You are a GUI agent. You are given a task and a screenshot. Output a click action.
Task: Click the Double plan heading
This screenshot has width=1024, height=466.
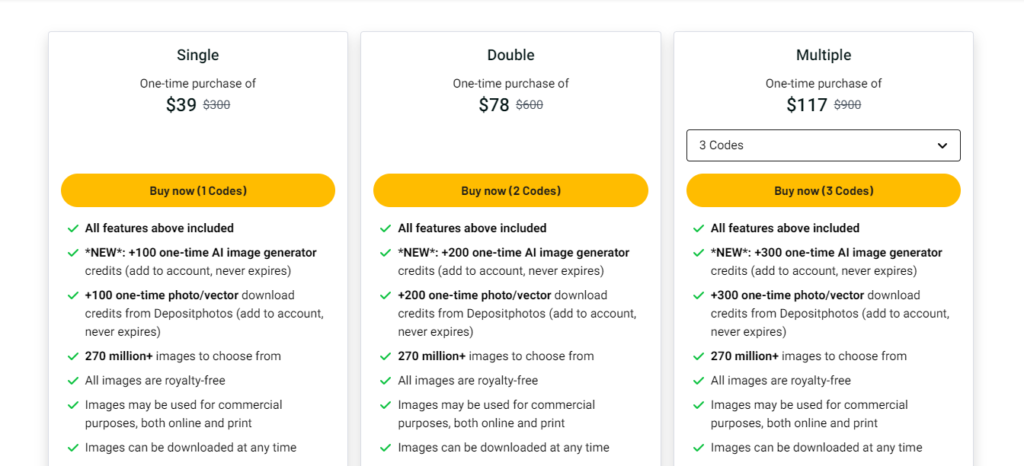[510, 55]
